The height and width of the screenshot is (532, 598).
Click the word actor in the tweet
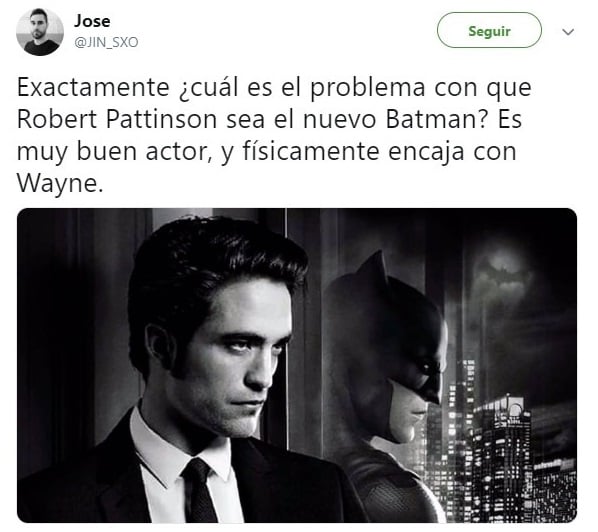click(179, 152)
